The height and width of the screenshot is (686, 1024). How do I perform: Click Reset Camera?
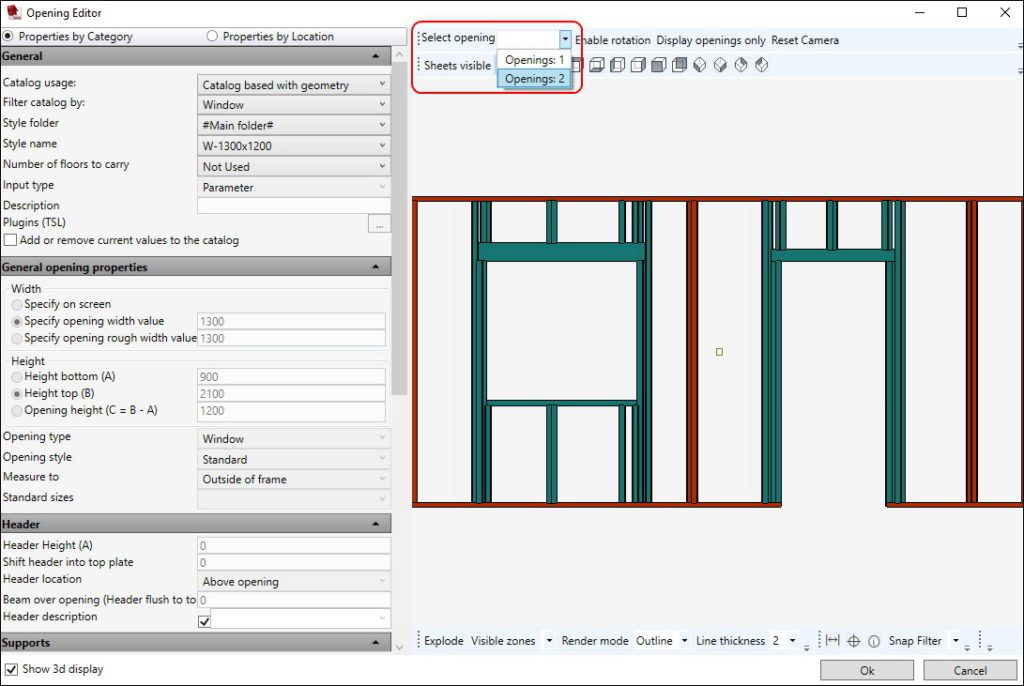(805, 40)
